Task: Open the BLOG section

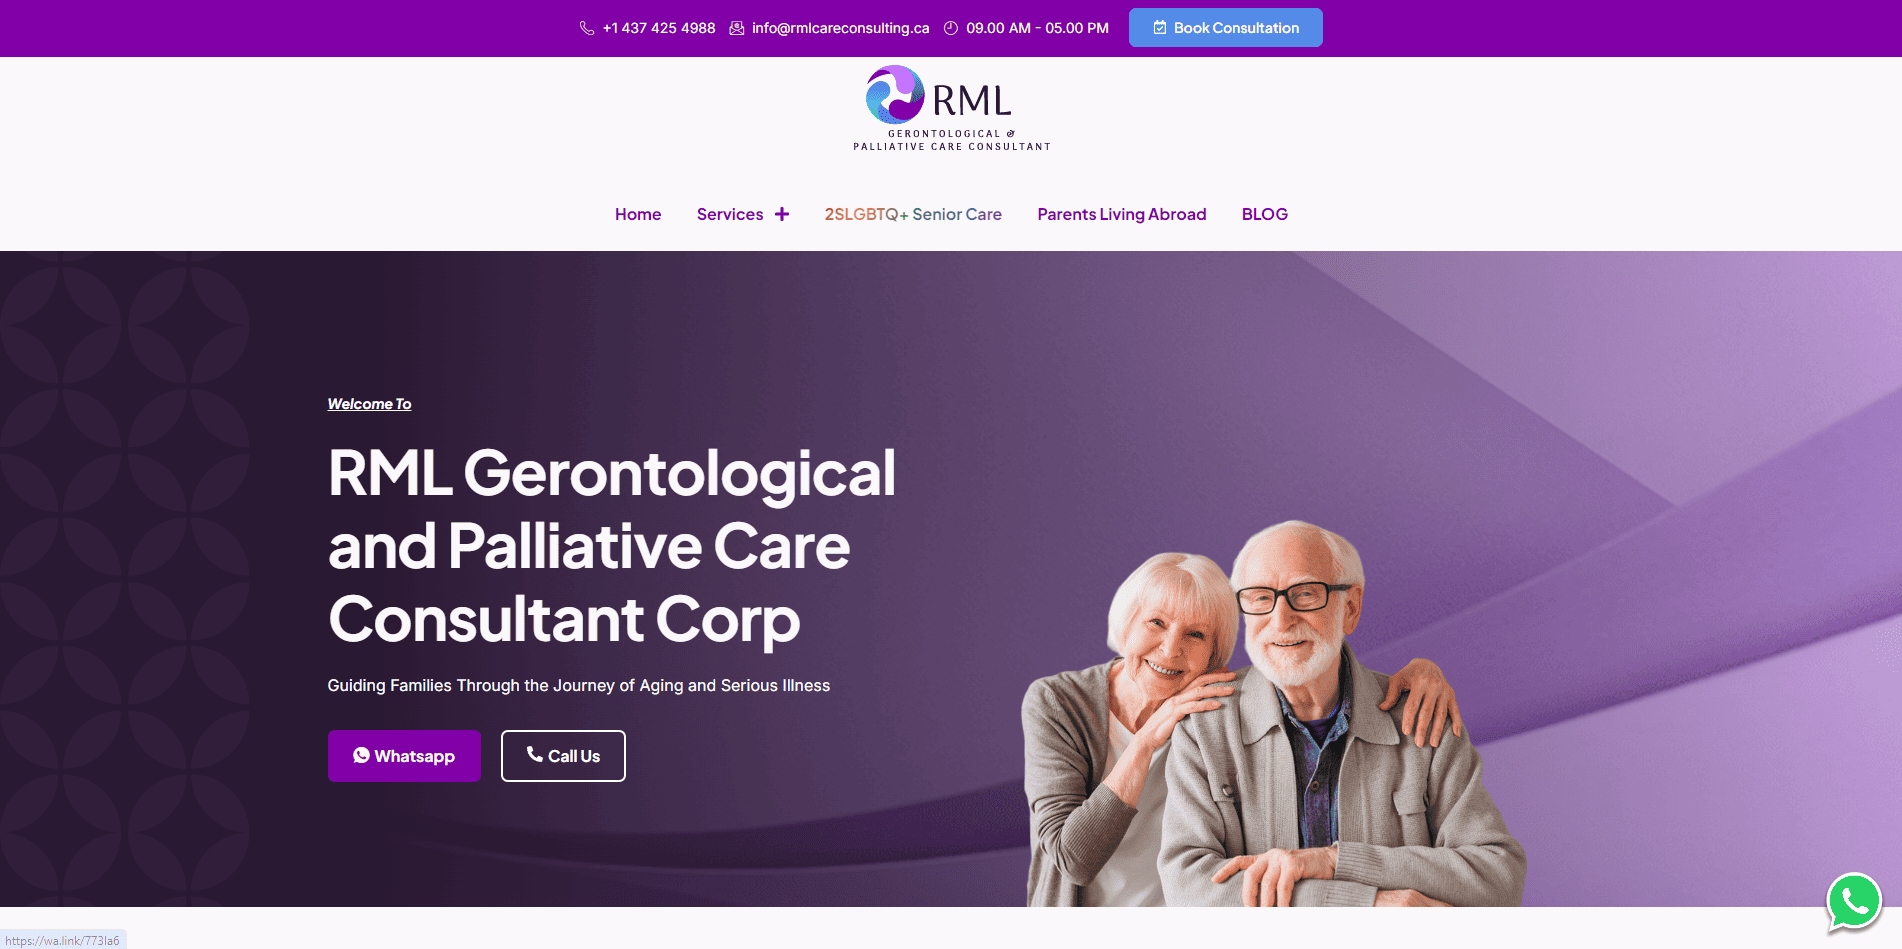Action: [1265, 214]
